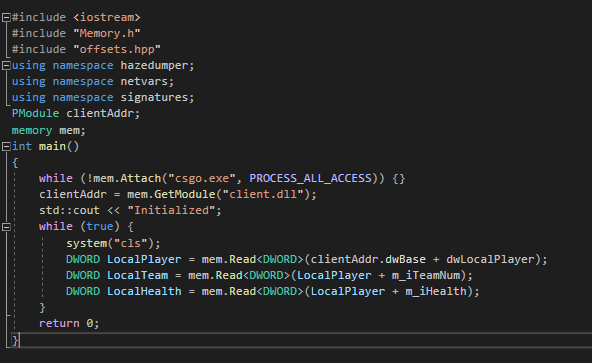The height and width of the screenshot is (363, 592).
Task: Click clientAddr in the PModule declaration
Action: pyautogui.click(x=100, y=113)
